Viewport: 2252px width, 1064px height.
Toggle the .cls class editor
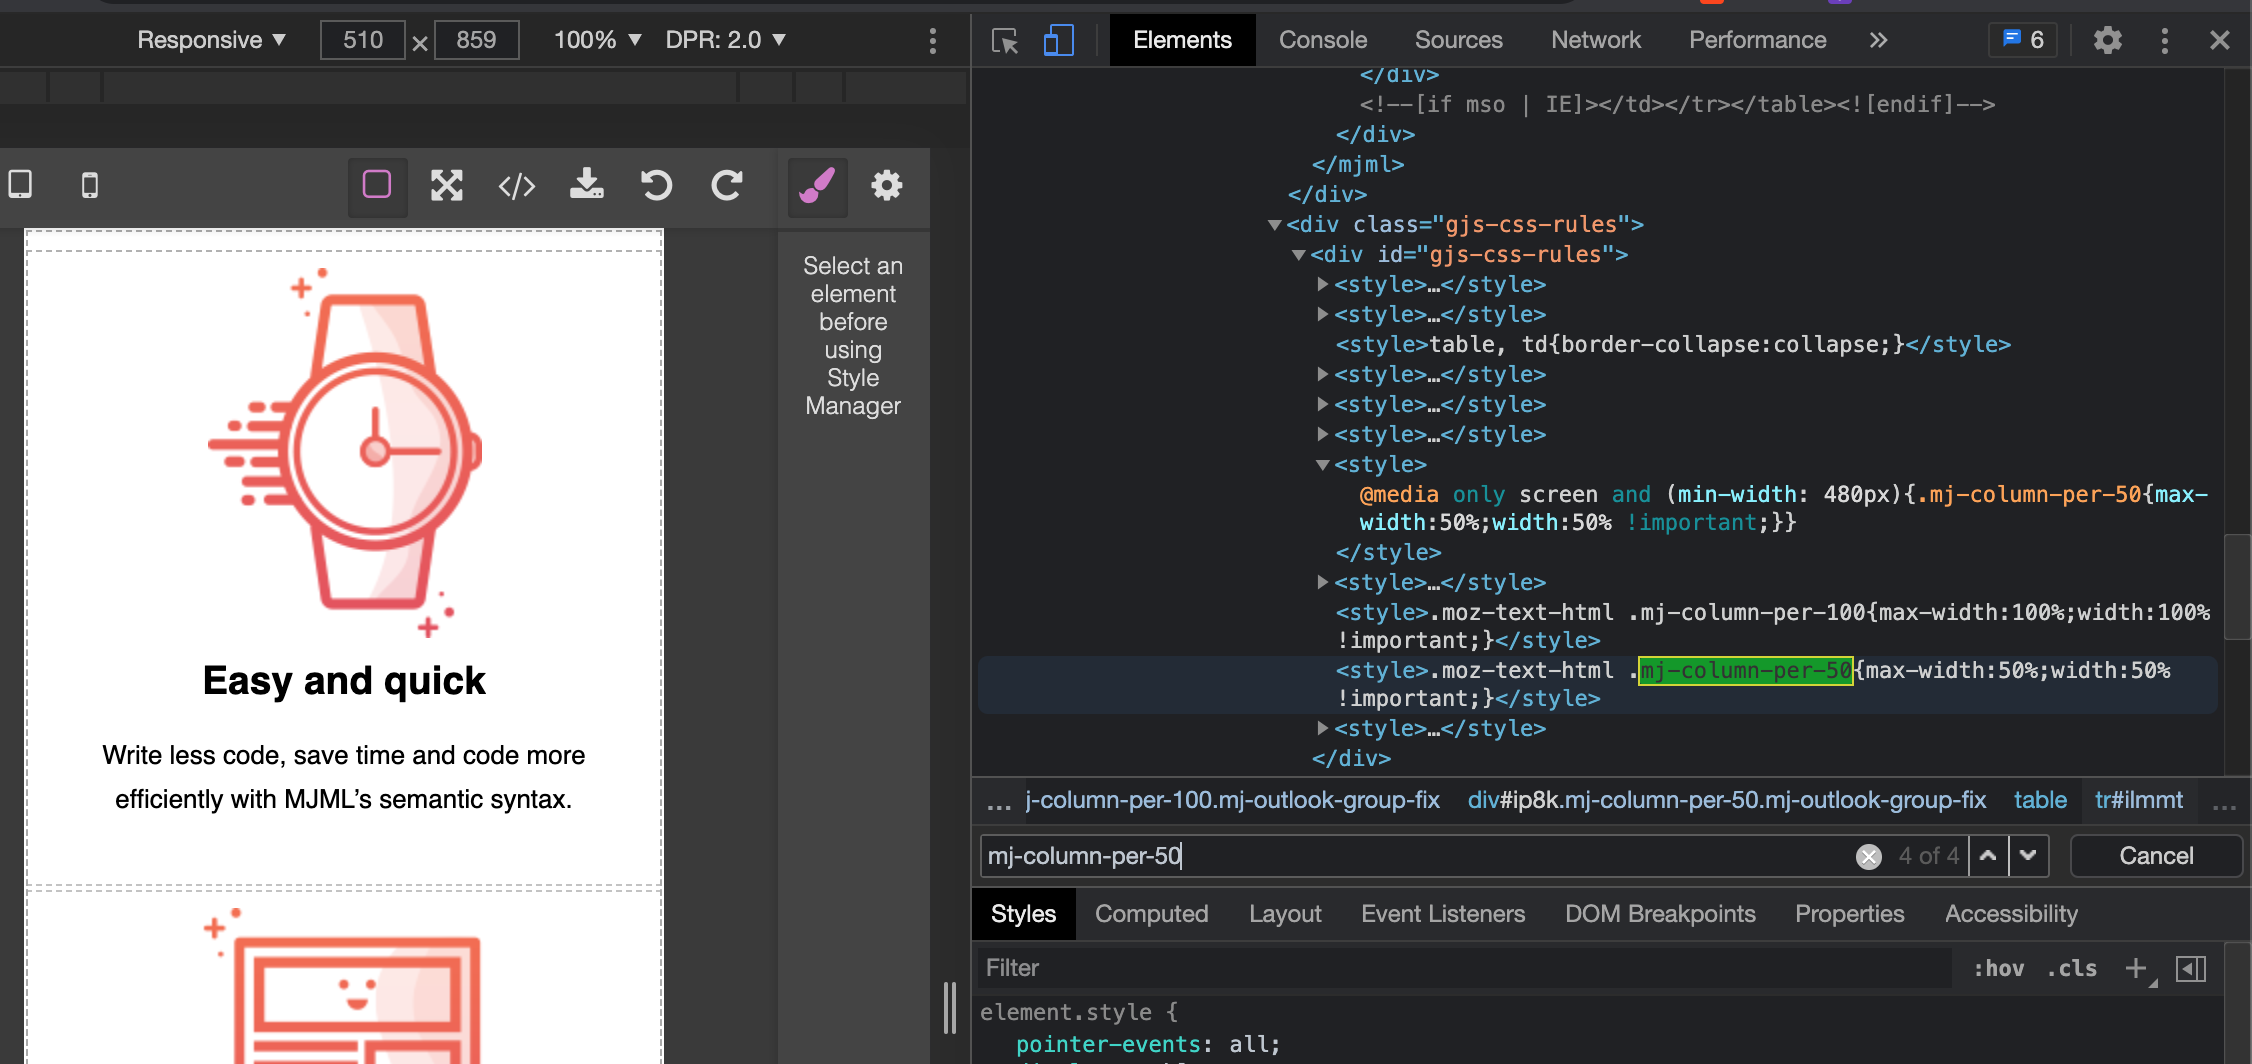pyautogui.click(x=2072, y=967)
